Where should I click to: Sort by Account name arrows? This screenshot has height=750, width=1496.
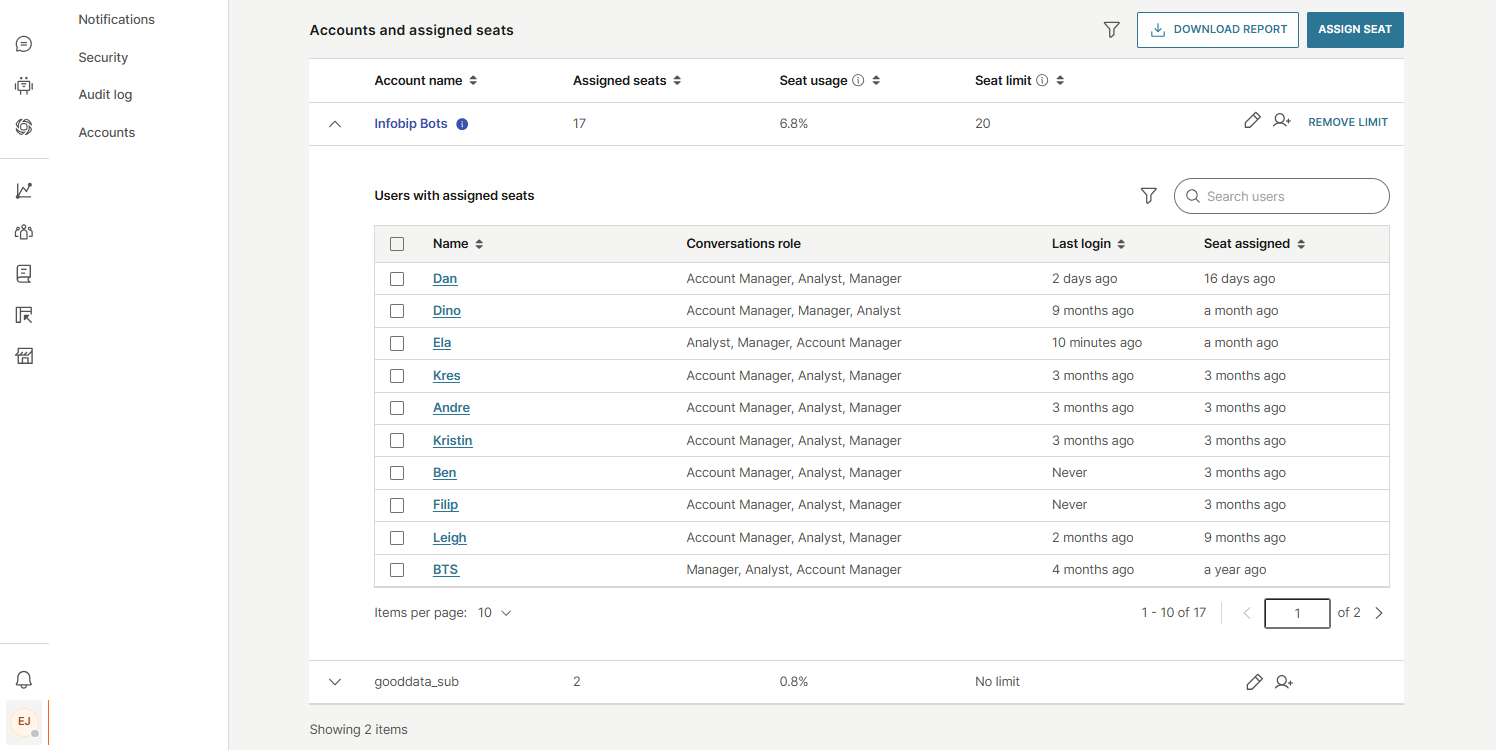pos(473,80)
